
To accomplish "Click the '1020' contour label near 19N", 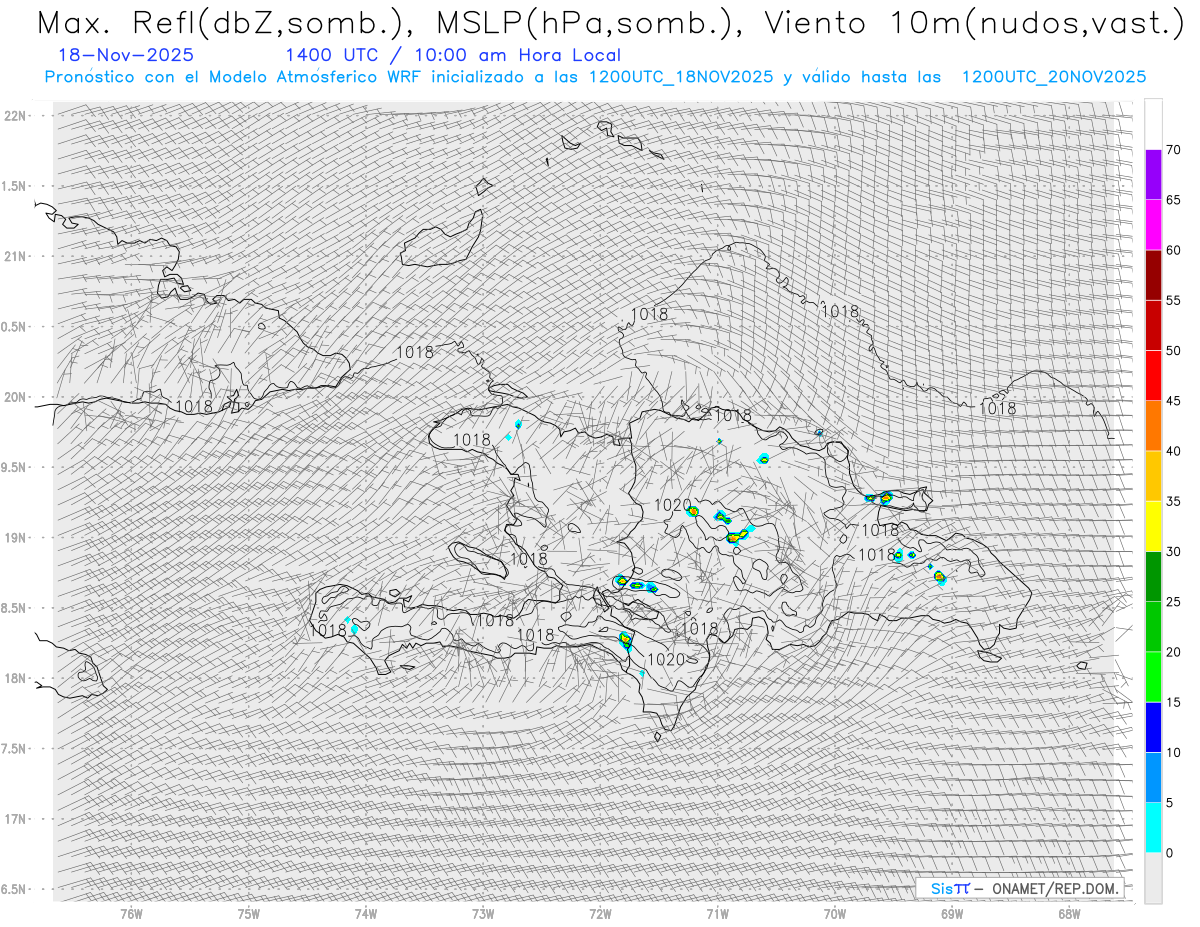I will click(673, 506).
